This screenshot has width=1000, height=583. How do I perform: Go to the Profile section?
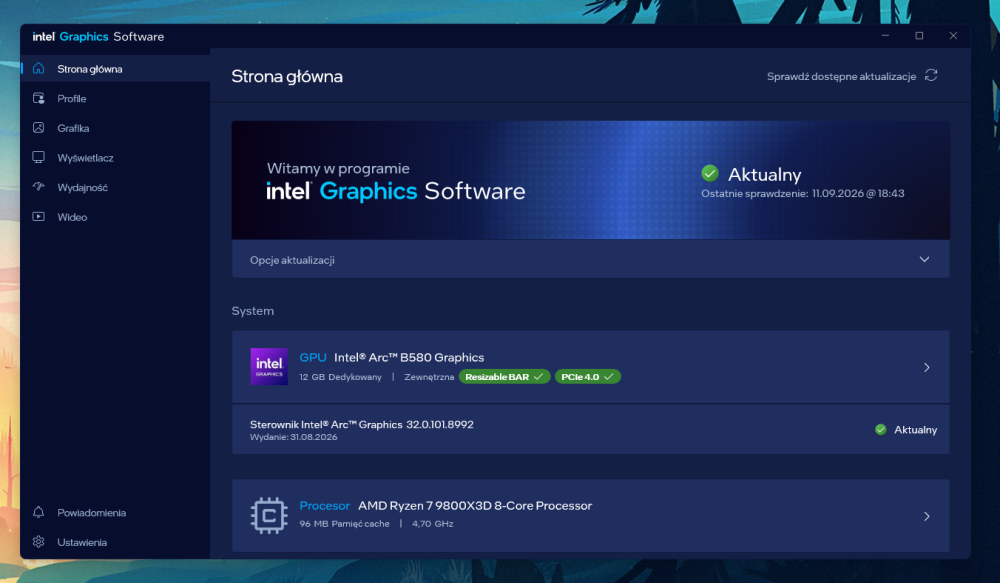pos(115,98)
